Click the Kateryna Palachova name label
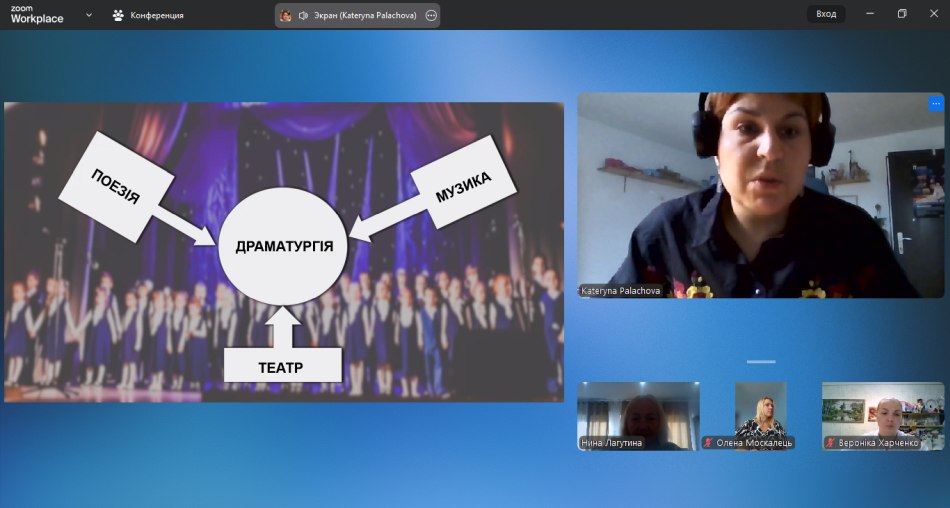This screenshot has width=950, height=508. [x=621, y=290]
